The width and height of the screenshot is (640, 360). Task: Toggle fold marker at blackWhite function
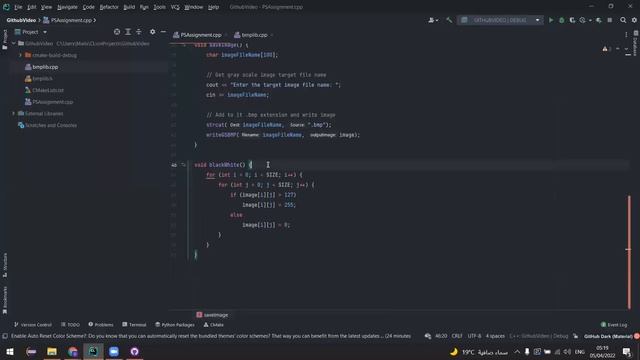pos(184,165)
